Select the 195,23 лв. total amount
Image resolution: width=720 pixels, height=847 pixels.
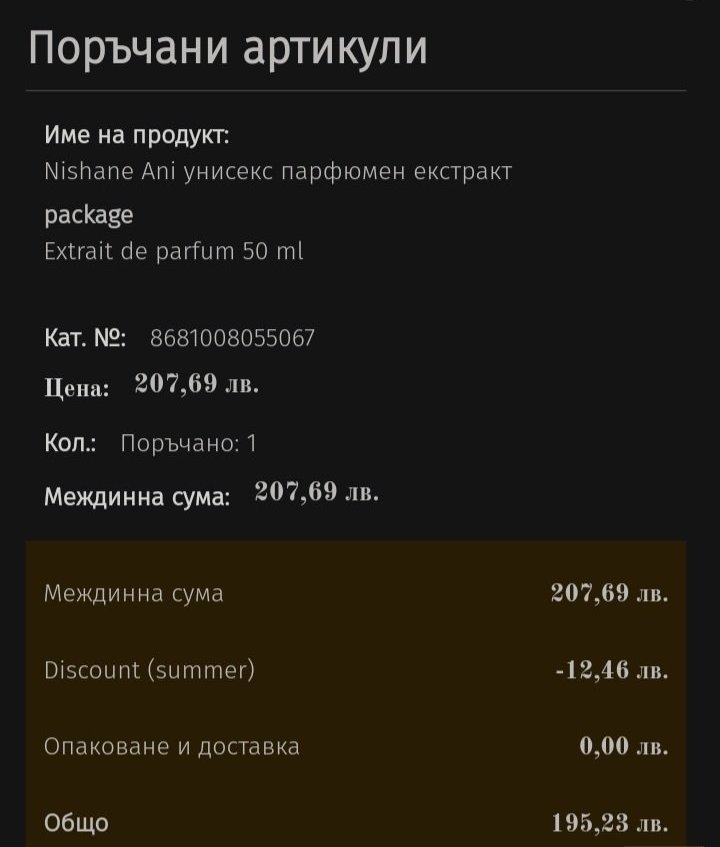pyautogui.click(x=610, y=823)
